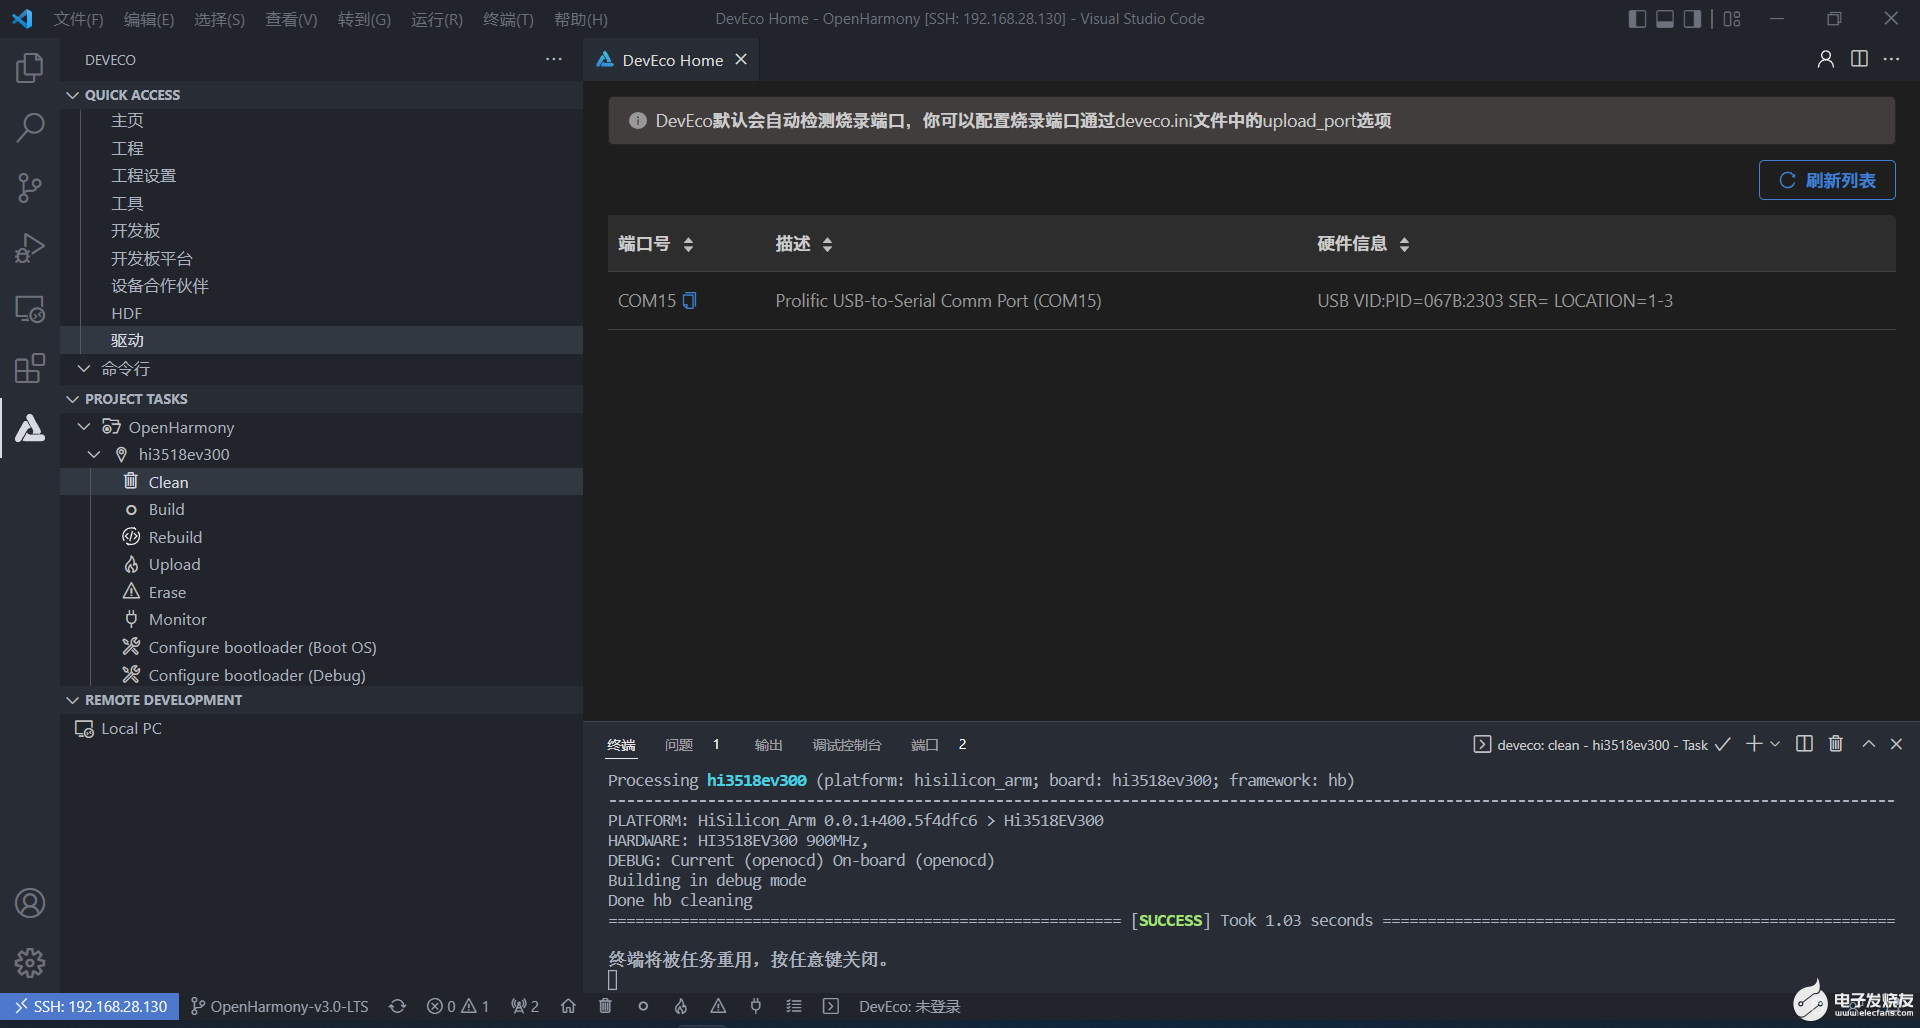Split the editor to the right
Screen dimensions: 1920x1028
(1859, 59)
